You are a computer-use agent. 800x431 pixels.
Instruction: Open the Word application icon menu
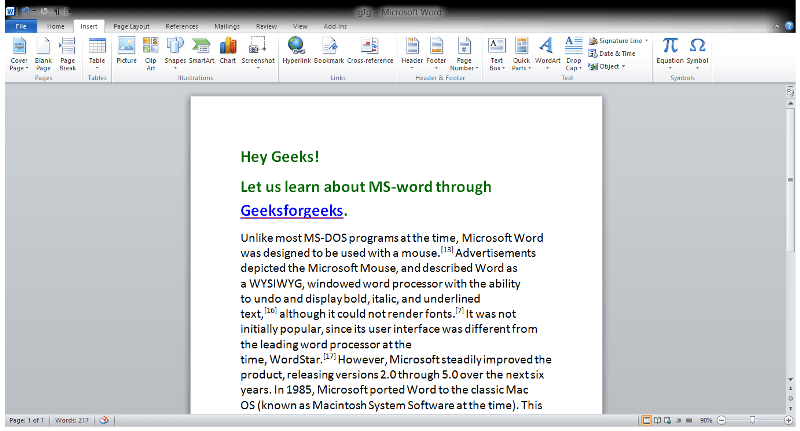(x=10, y=11)
